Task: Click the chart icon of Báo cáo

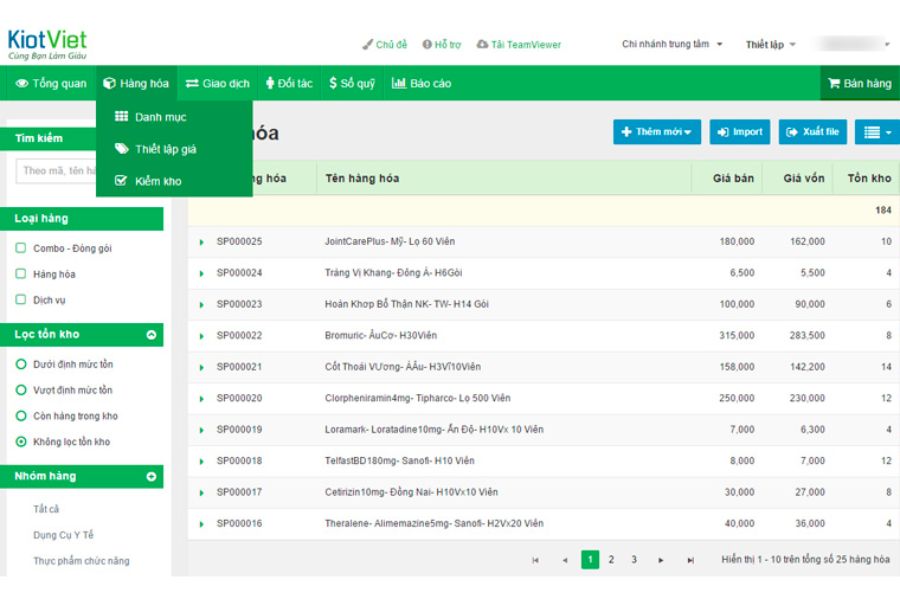Action: (399, 83)
